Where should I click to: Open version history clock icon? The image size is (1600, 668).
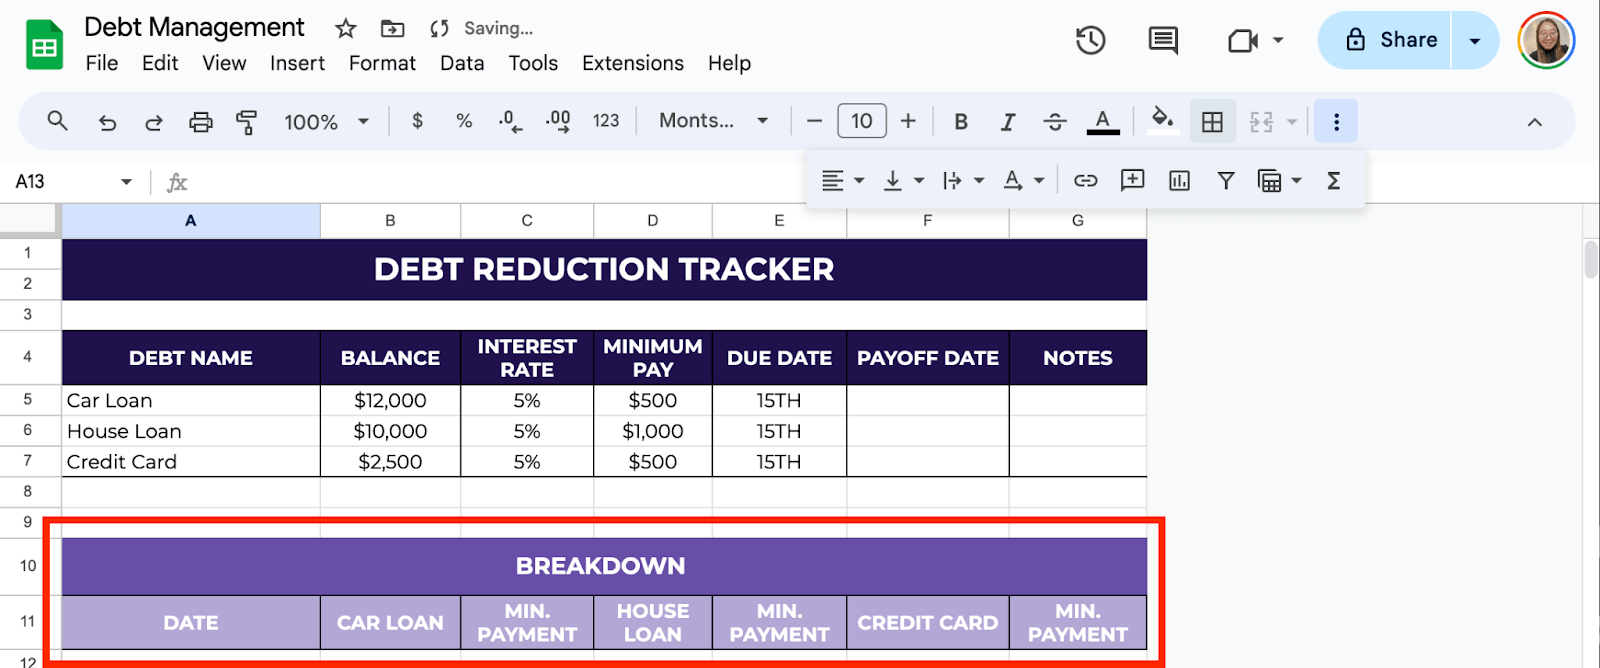1090,40
